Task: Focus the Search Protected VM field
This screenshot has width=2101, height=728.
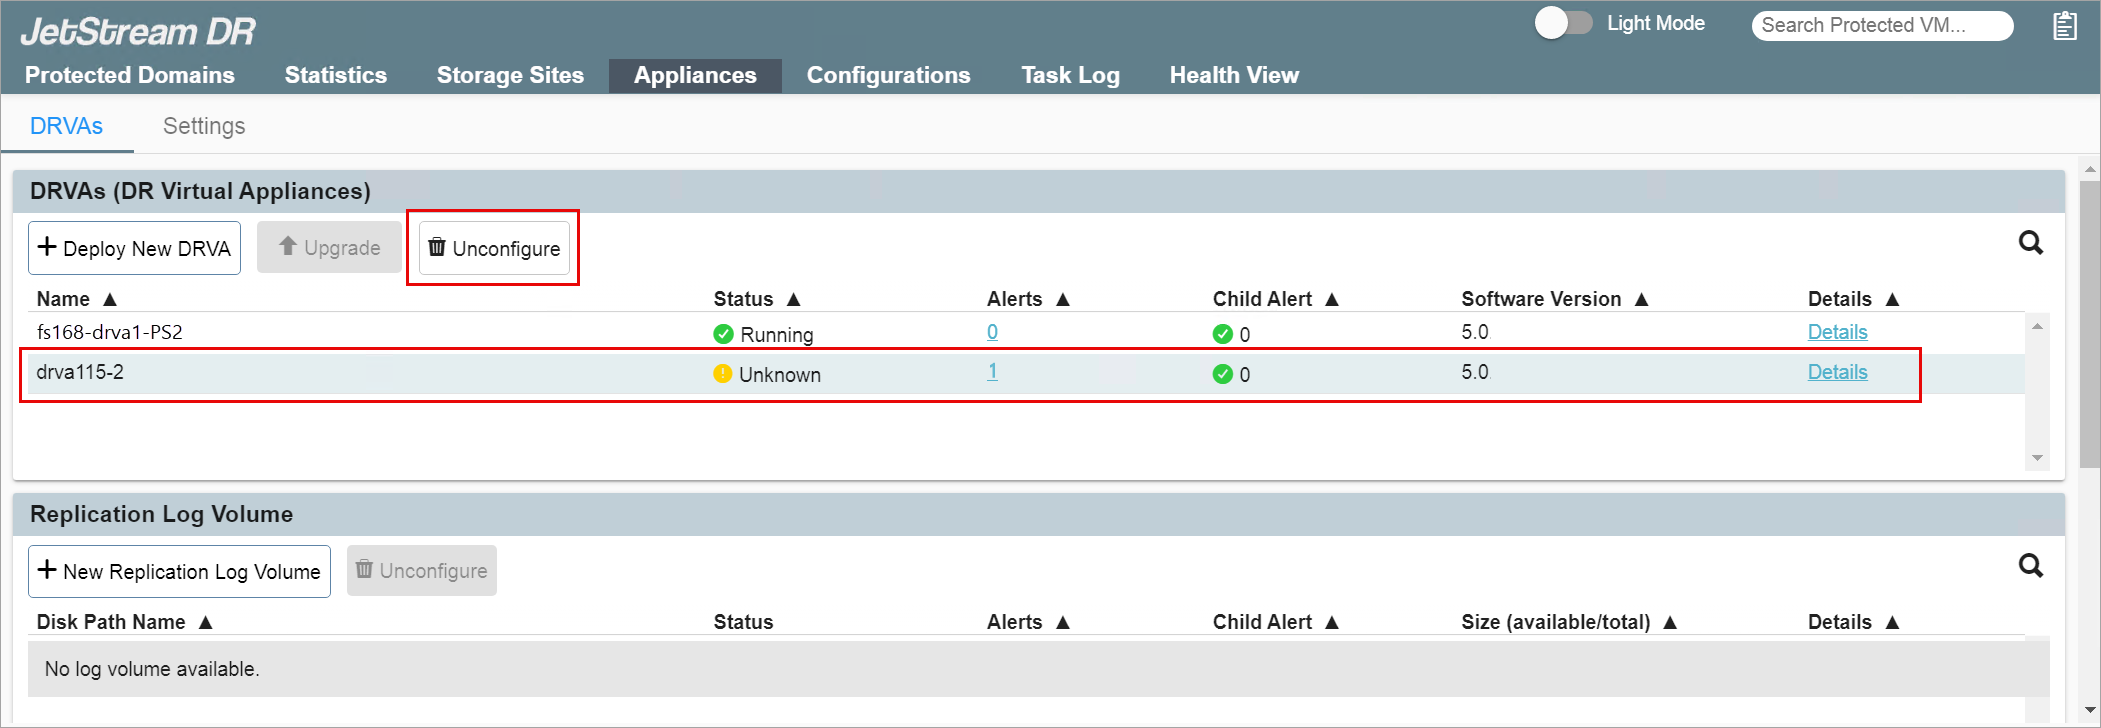Action: click(1881, 25)
